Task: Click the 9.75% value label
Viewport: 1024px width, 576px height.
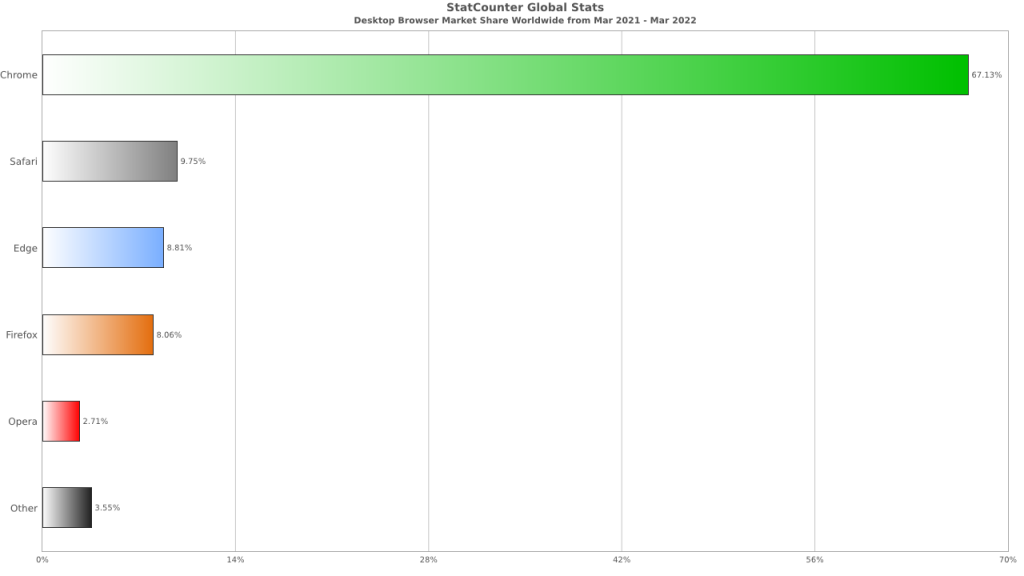Action: 193,161
